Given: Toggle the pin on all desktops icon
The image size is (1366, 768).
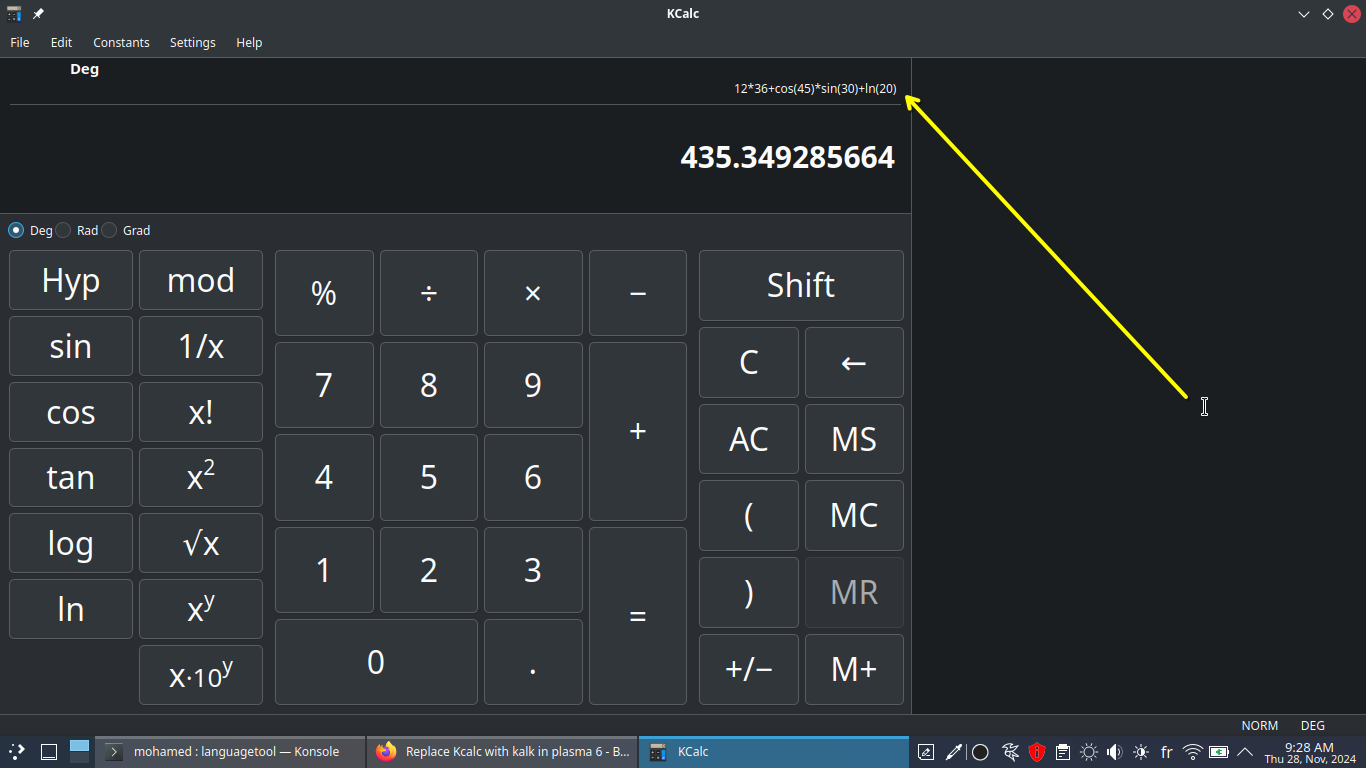Looking at the screenshot, I should (38, 14).
